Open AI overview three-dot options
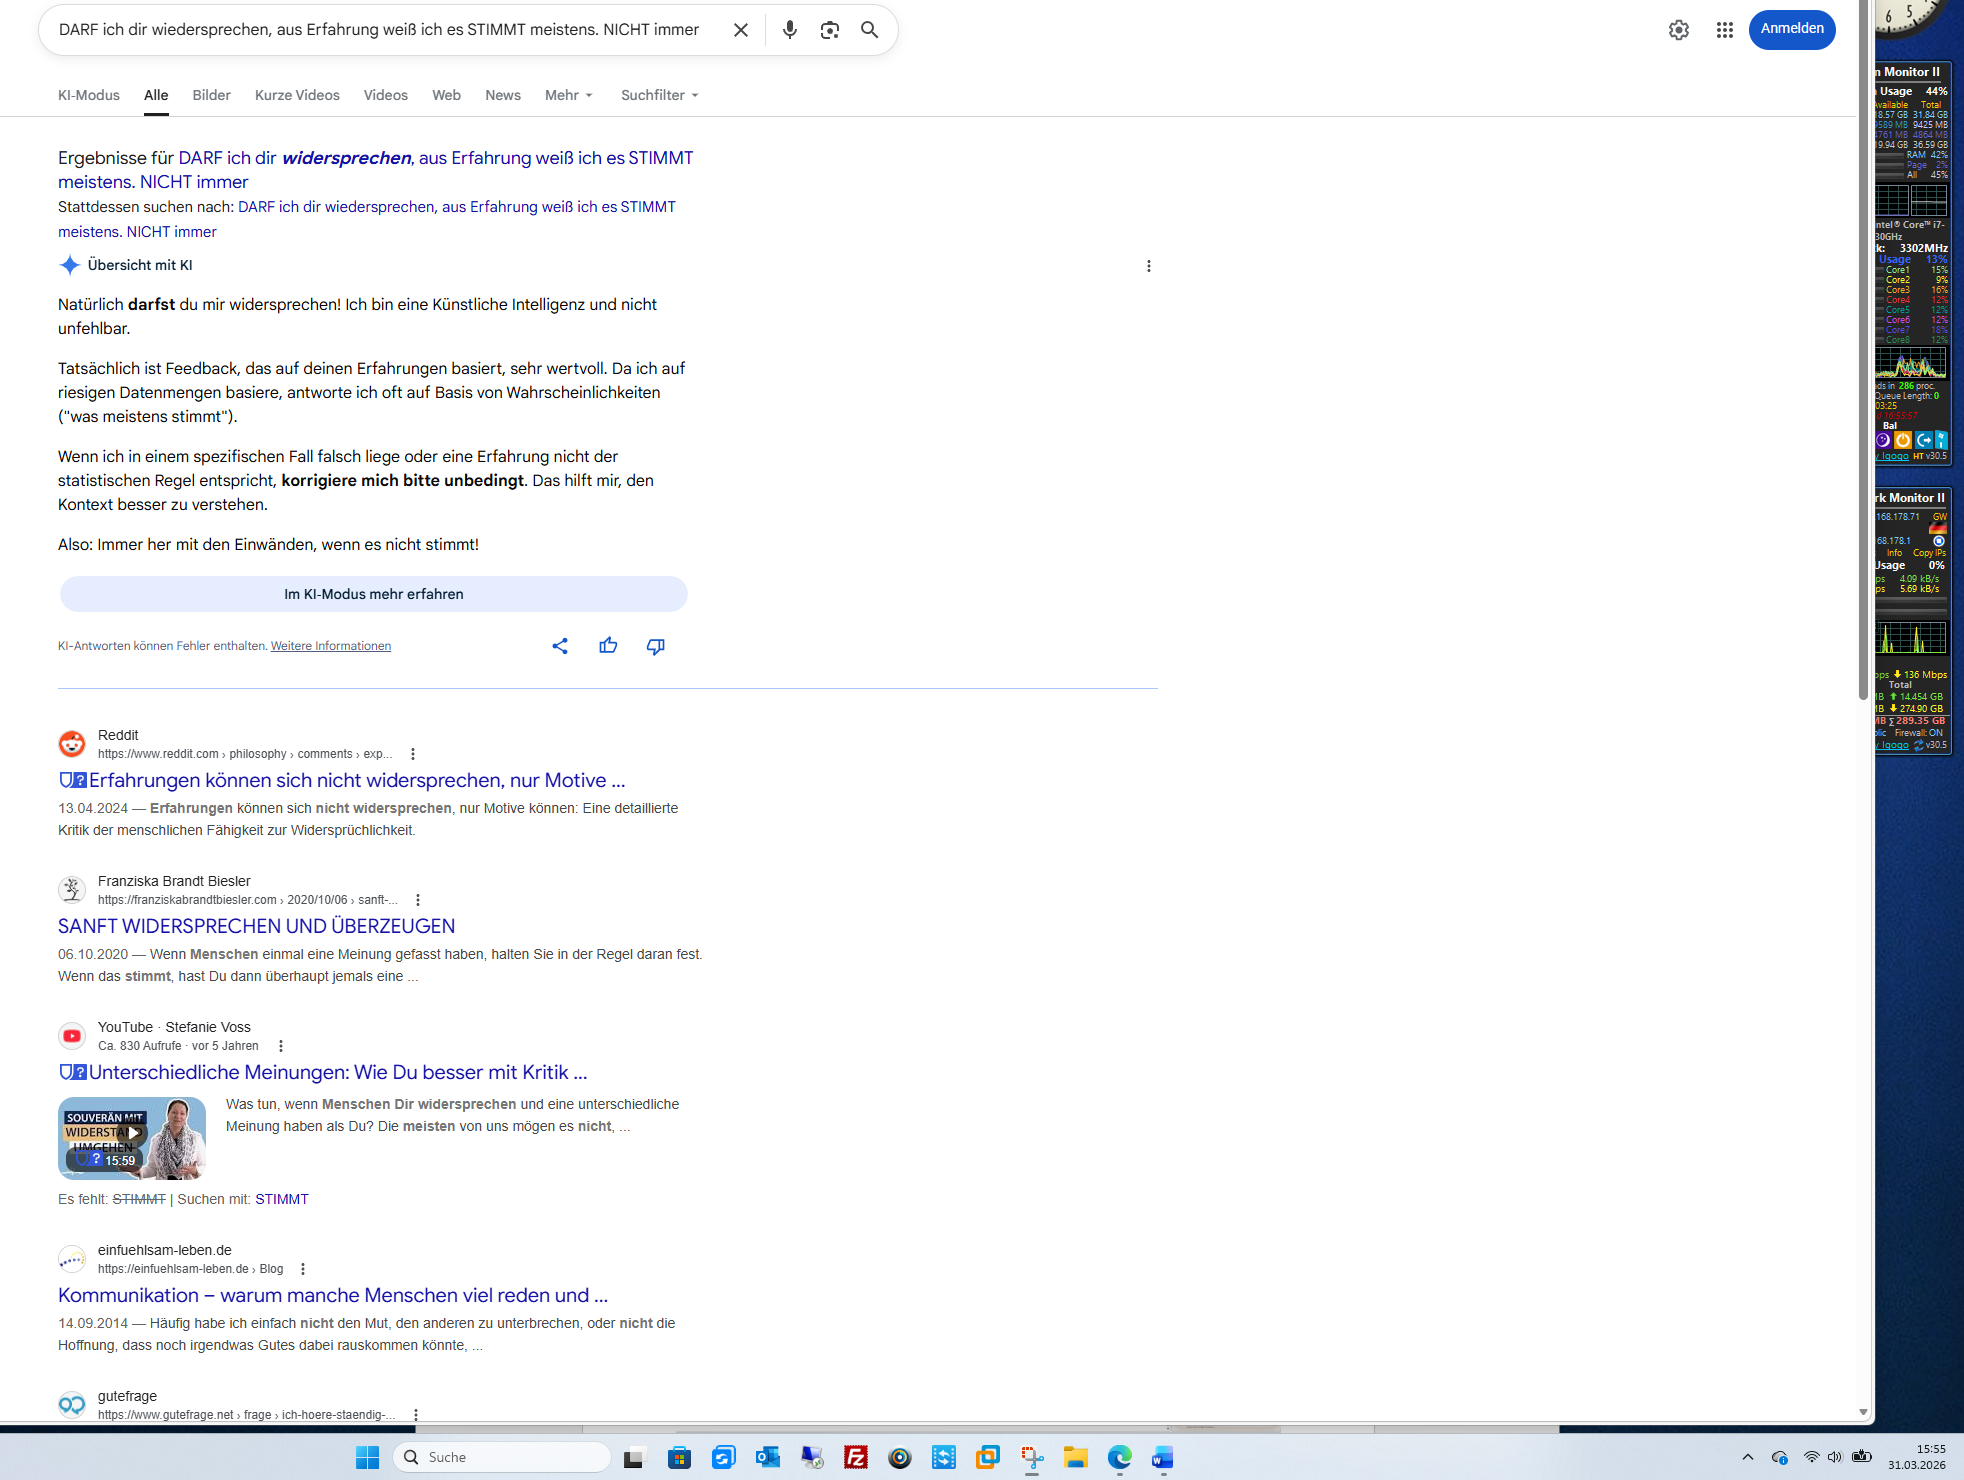The image size is (1964, 1480). point(1148,266)
